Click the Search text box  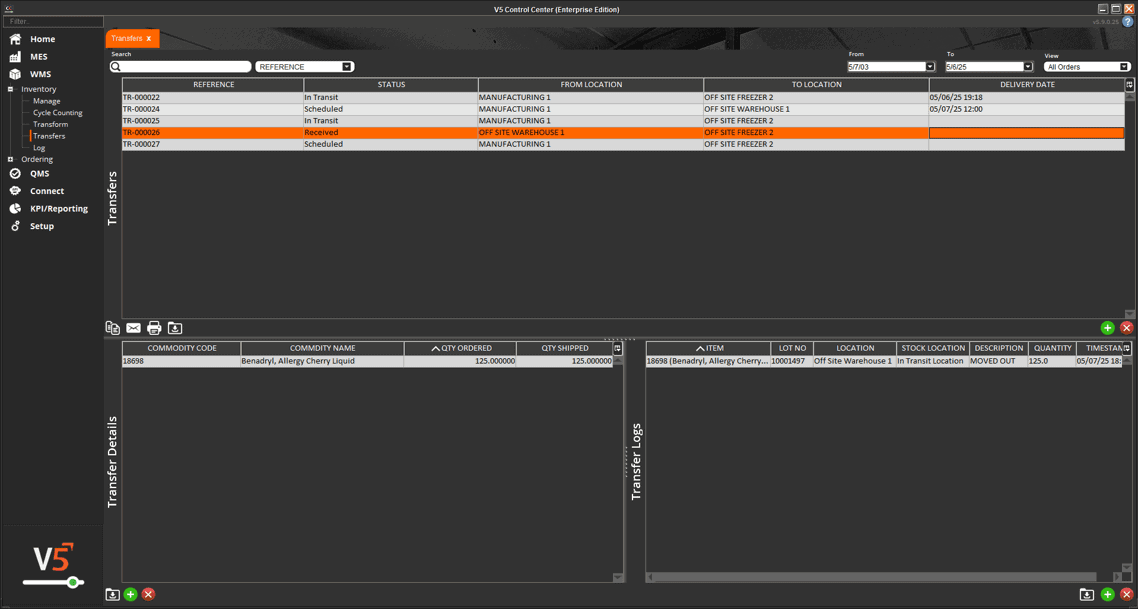coord(180,67)
